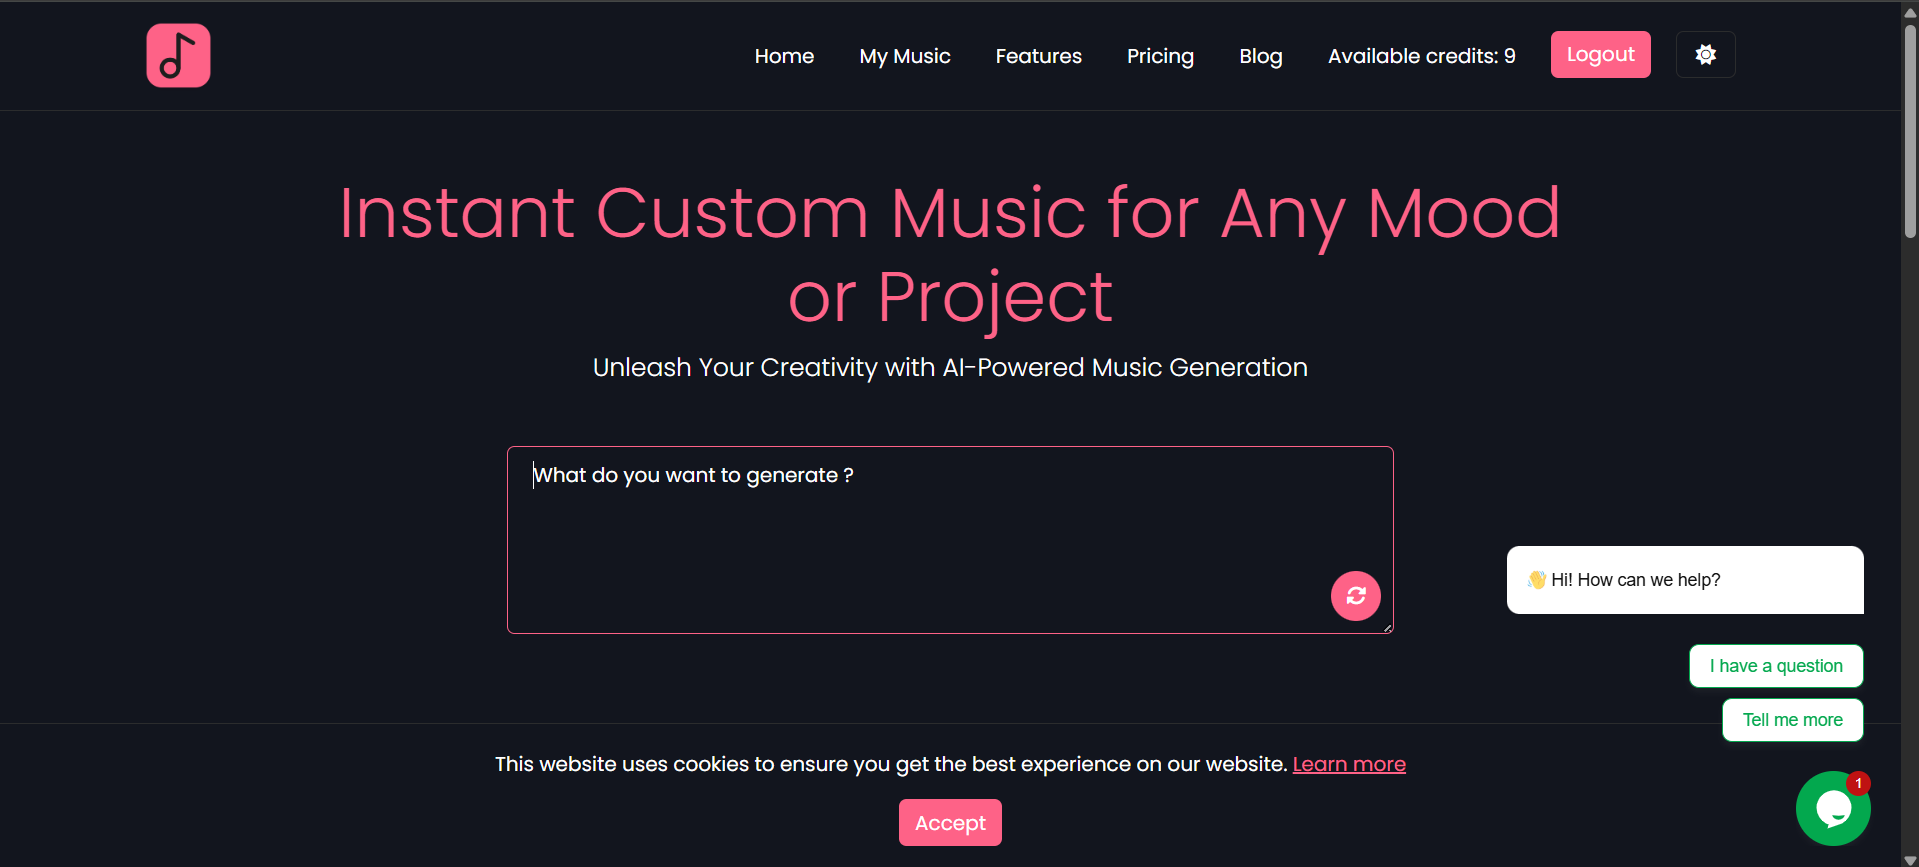This screenshot has height=867, width=1919.
Task: Select Home in the navigation bar
Action: 784,56
